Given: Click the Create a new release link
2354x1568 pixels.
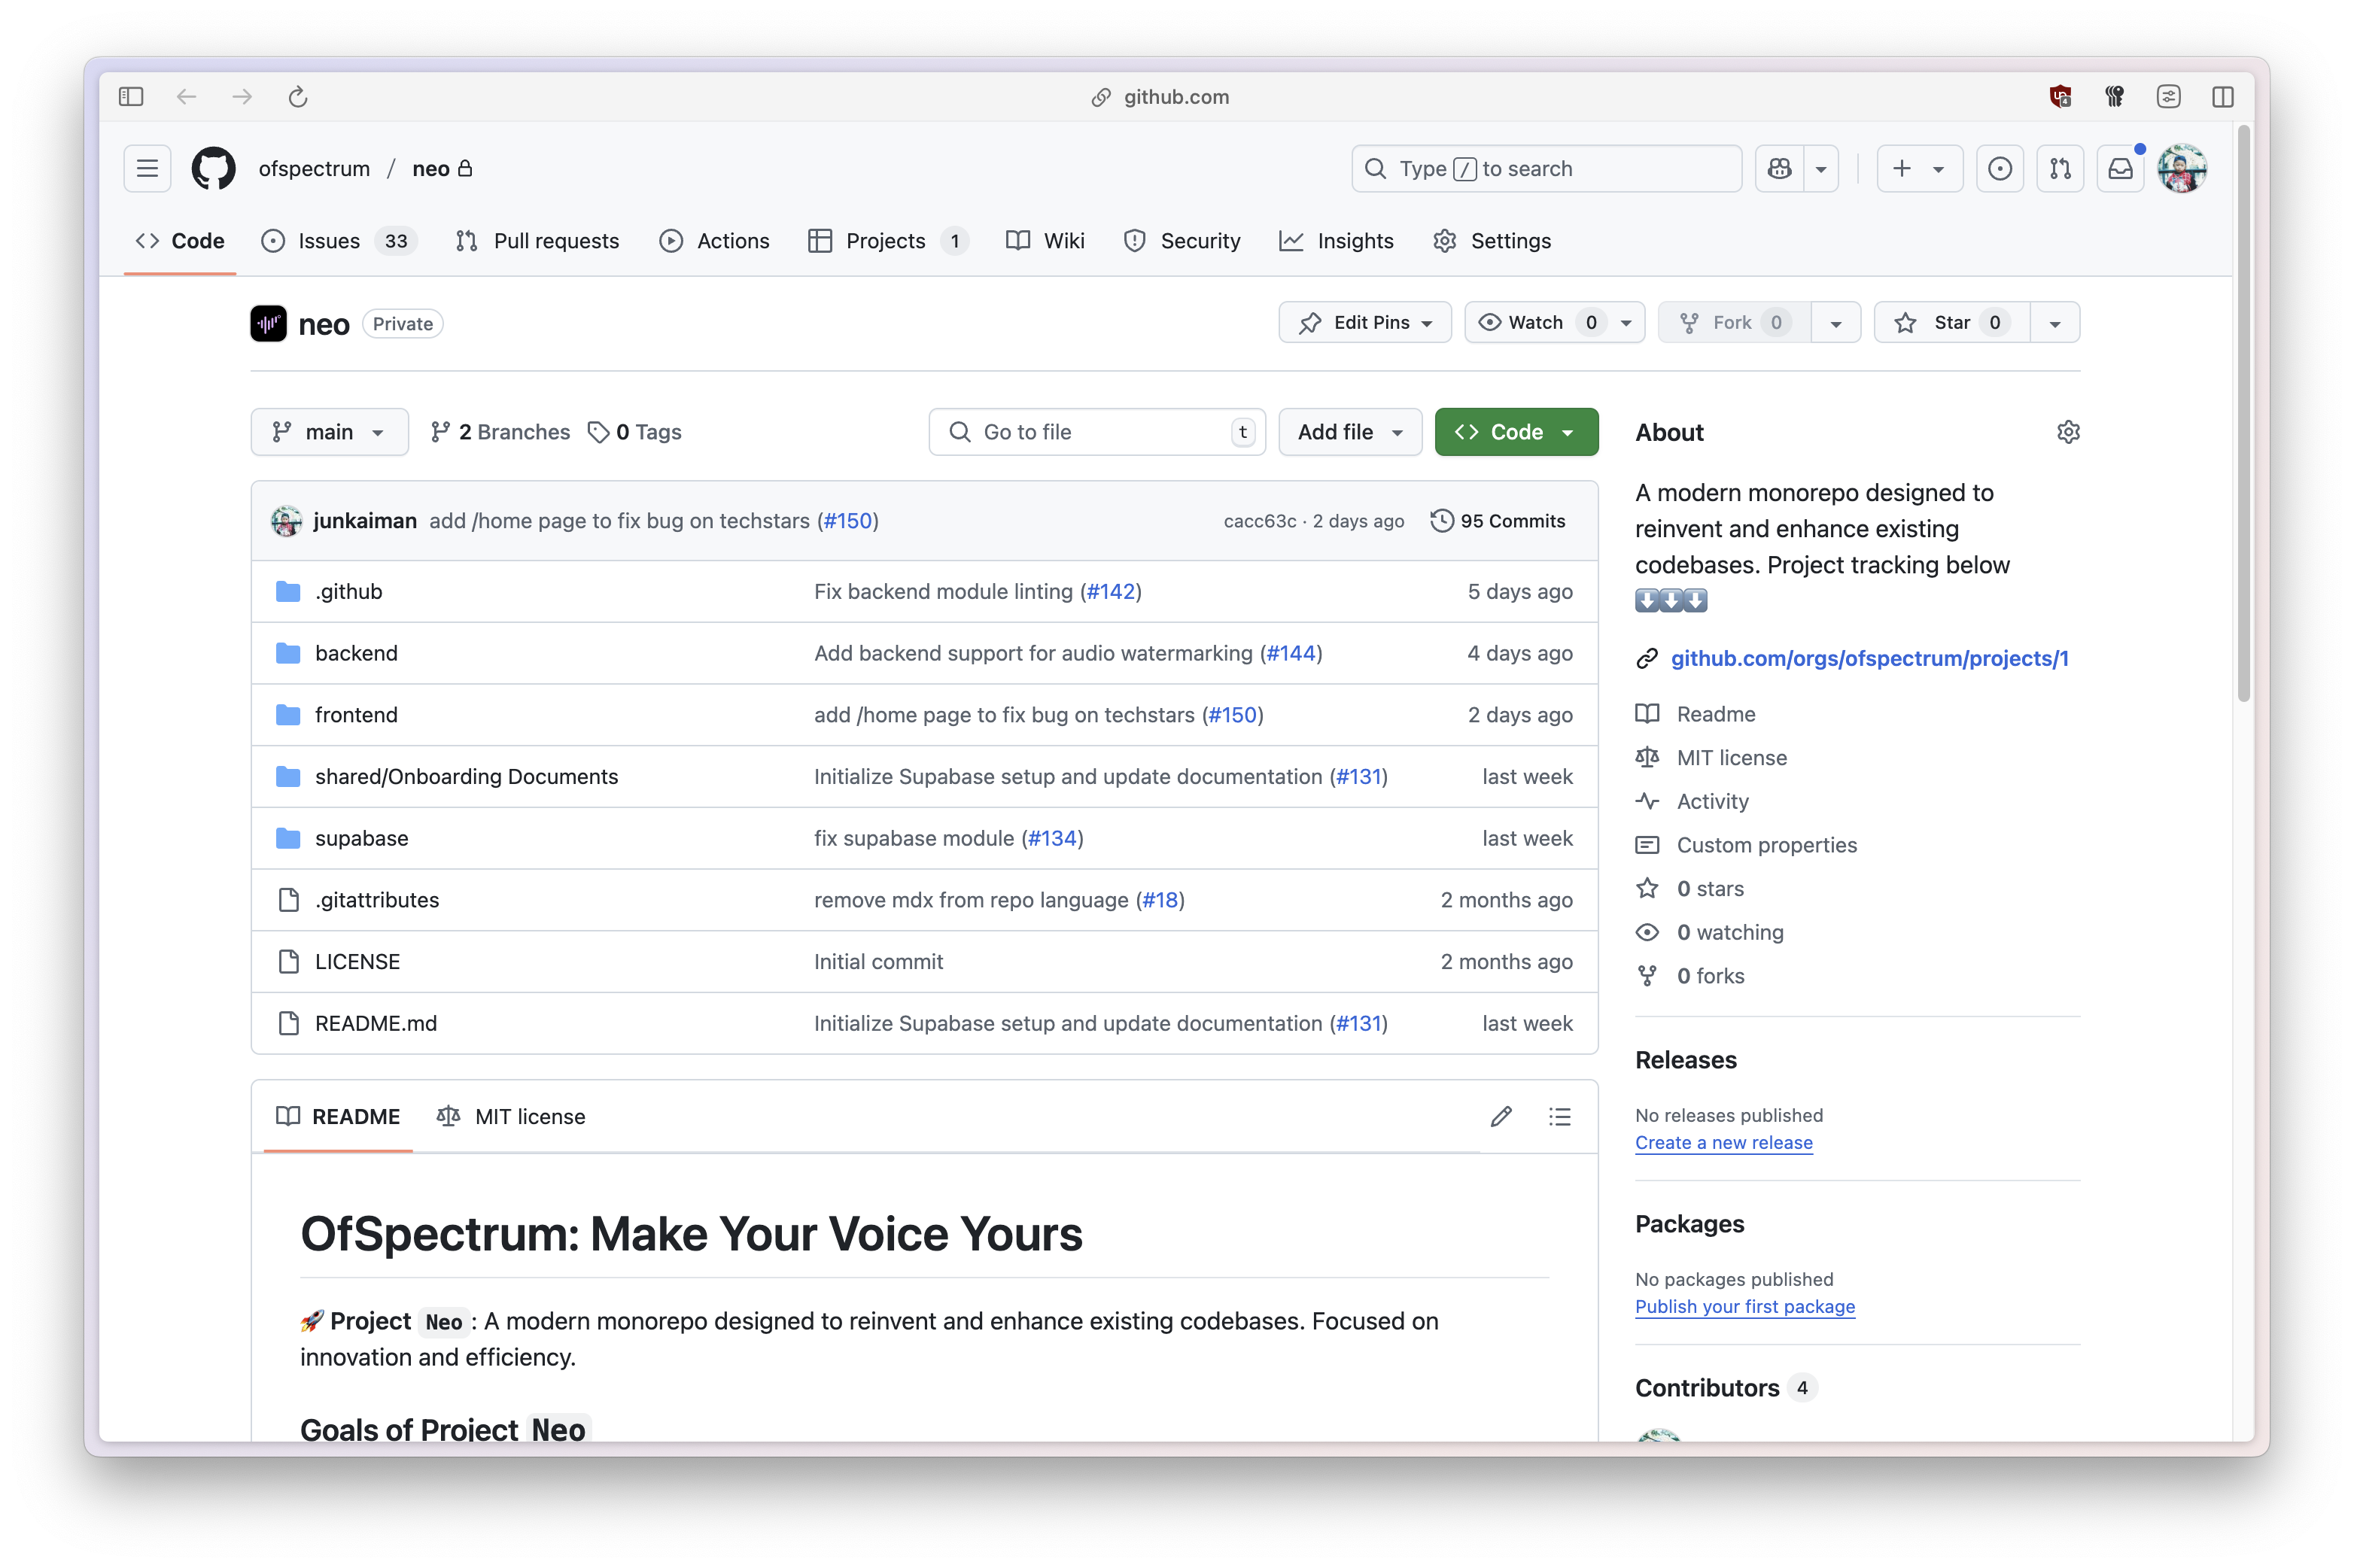Looking at the screenshot, I should 1723,1142.
